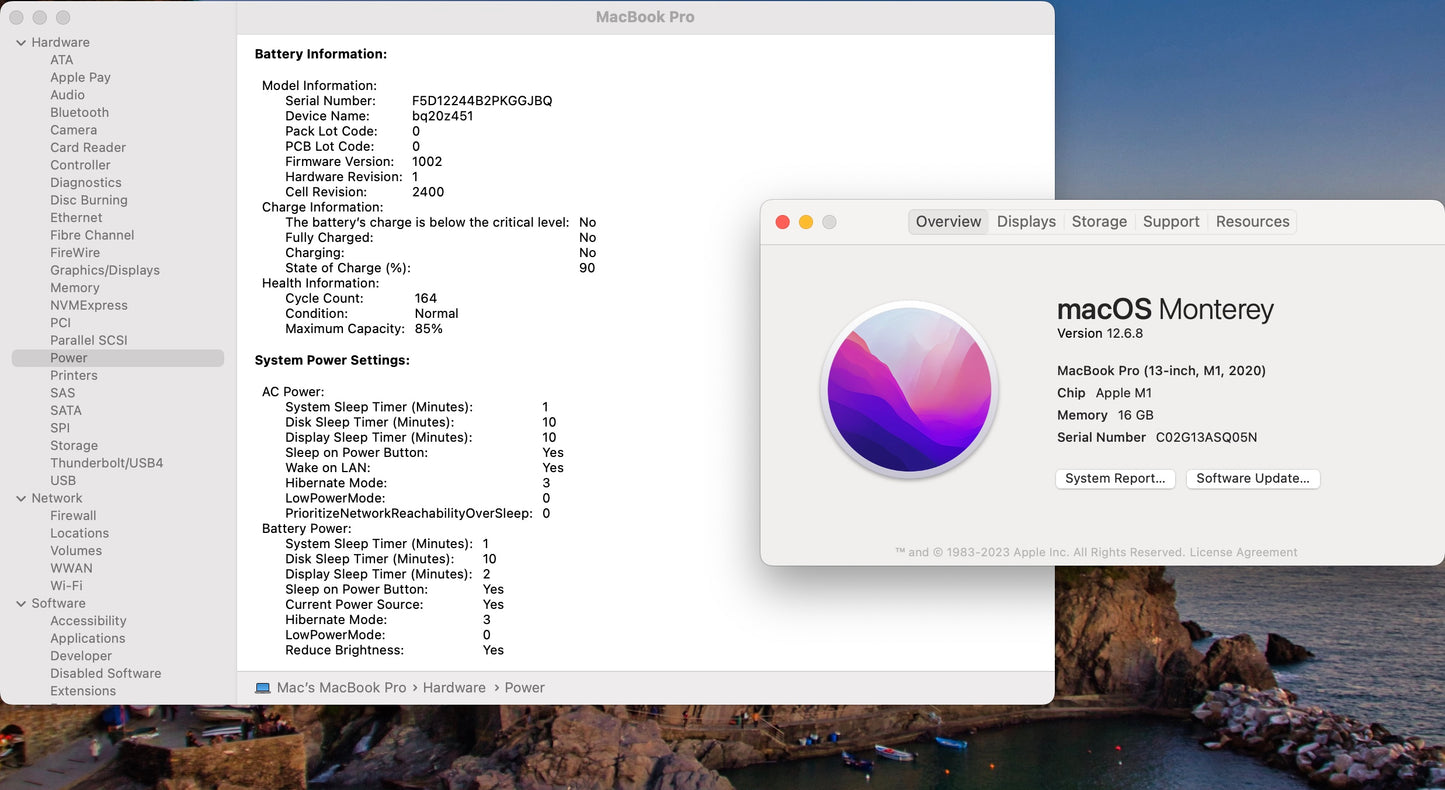Open Wi-Fi under Network section
Image resolution: width=1445 pixels, height=790 pixels.
pos(66,586)
